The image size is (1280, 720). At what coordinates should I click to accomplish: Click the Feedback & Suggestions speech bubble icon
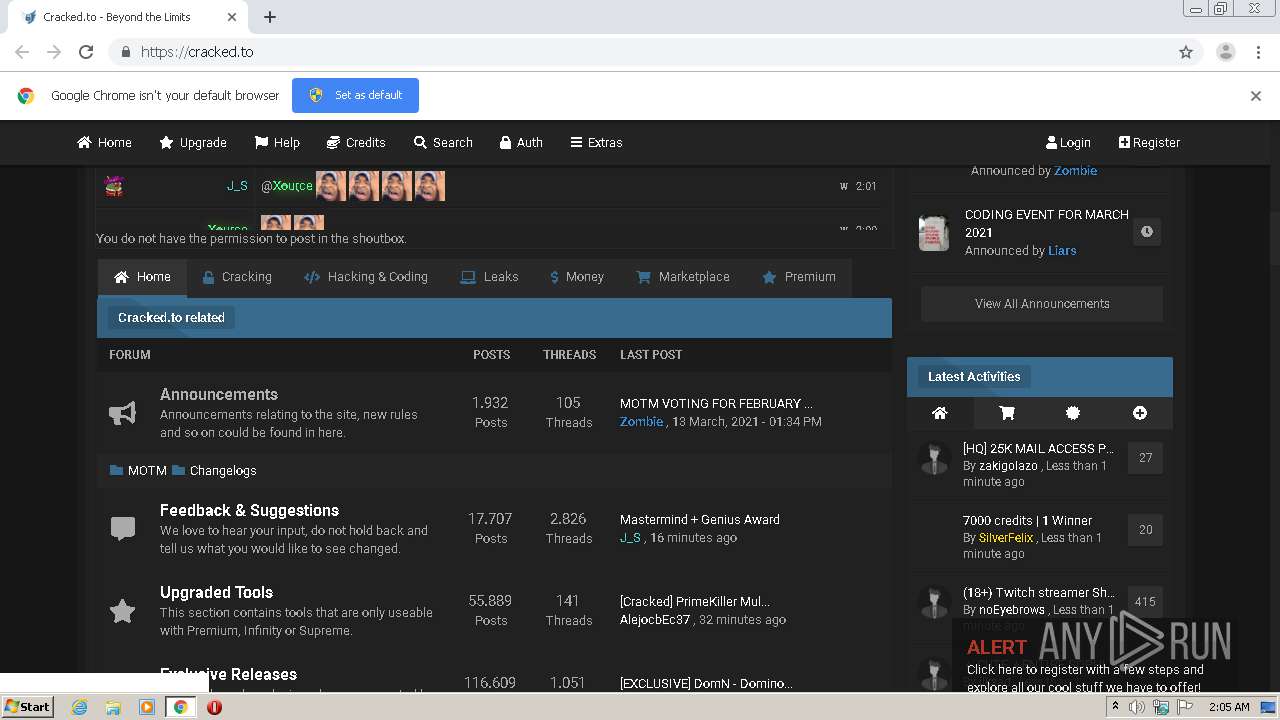[x=122, y=529]
